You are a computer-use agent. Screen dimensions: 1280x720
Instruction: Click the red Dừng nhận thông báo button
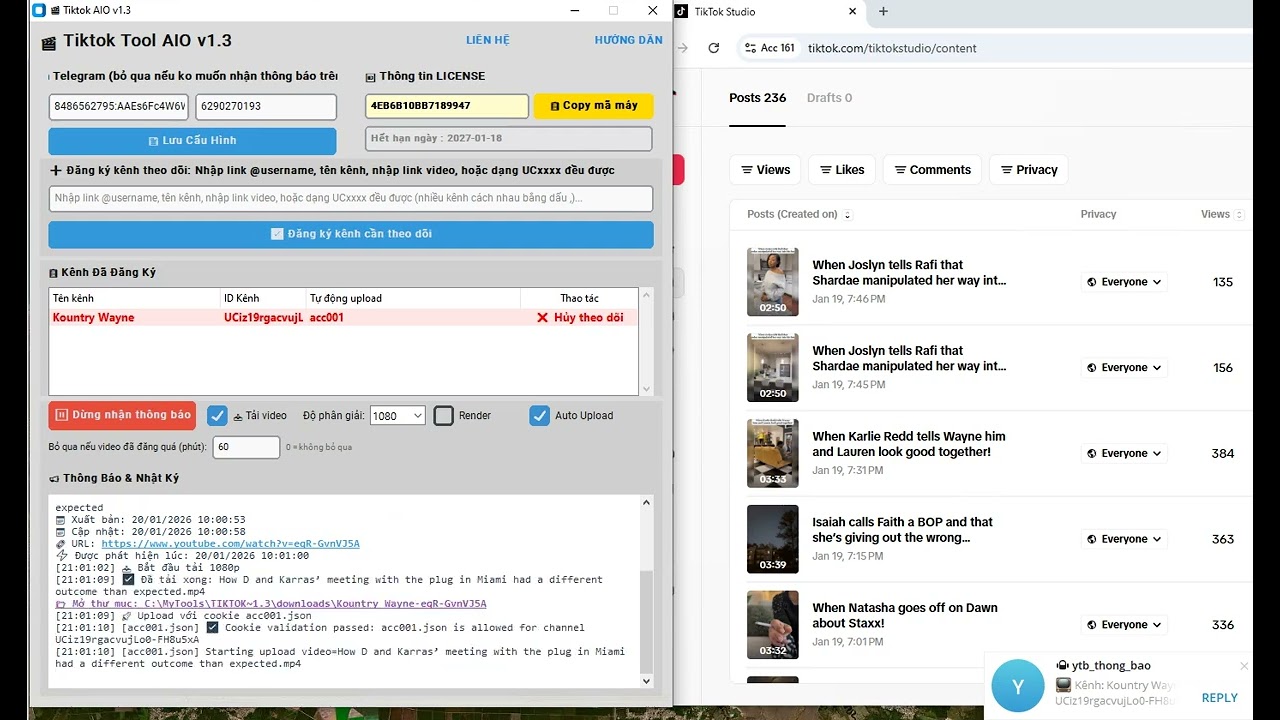(122, 415)
